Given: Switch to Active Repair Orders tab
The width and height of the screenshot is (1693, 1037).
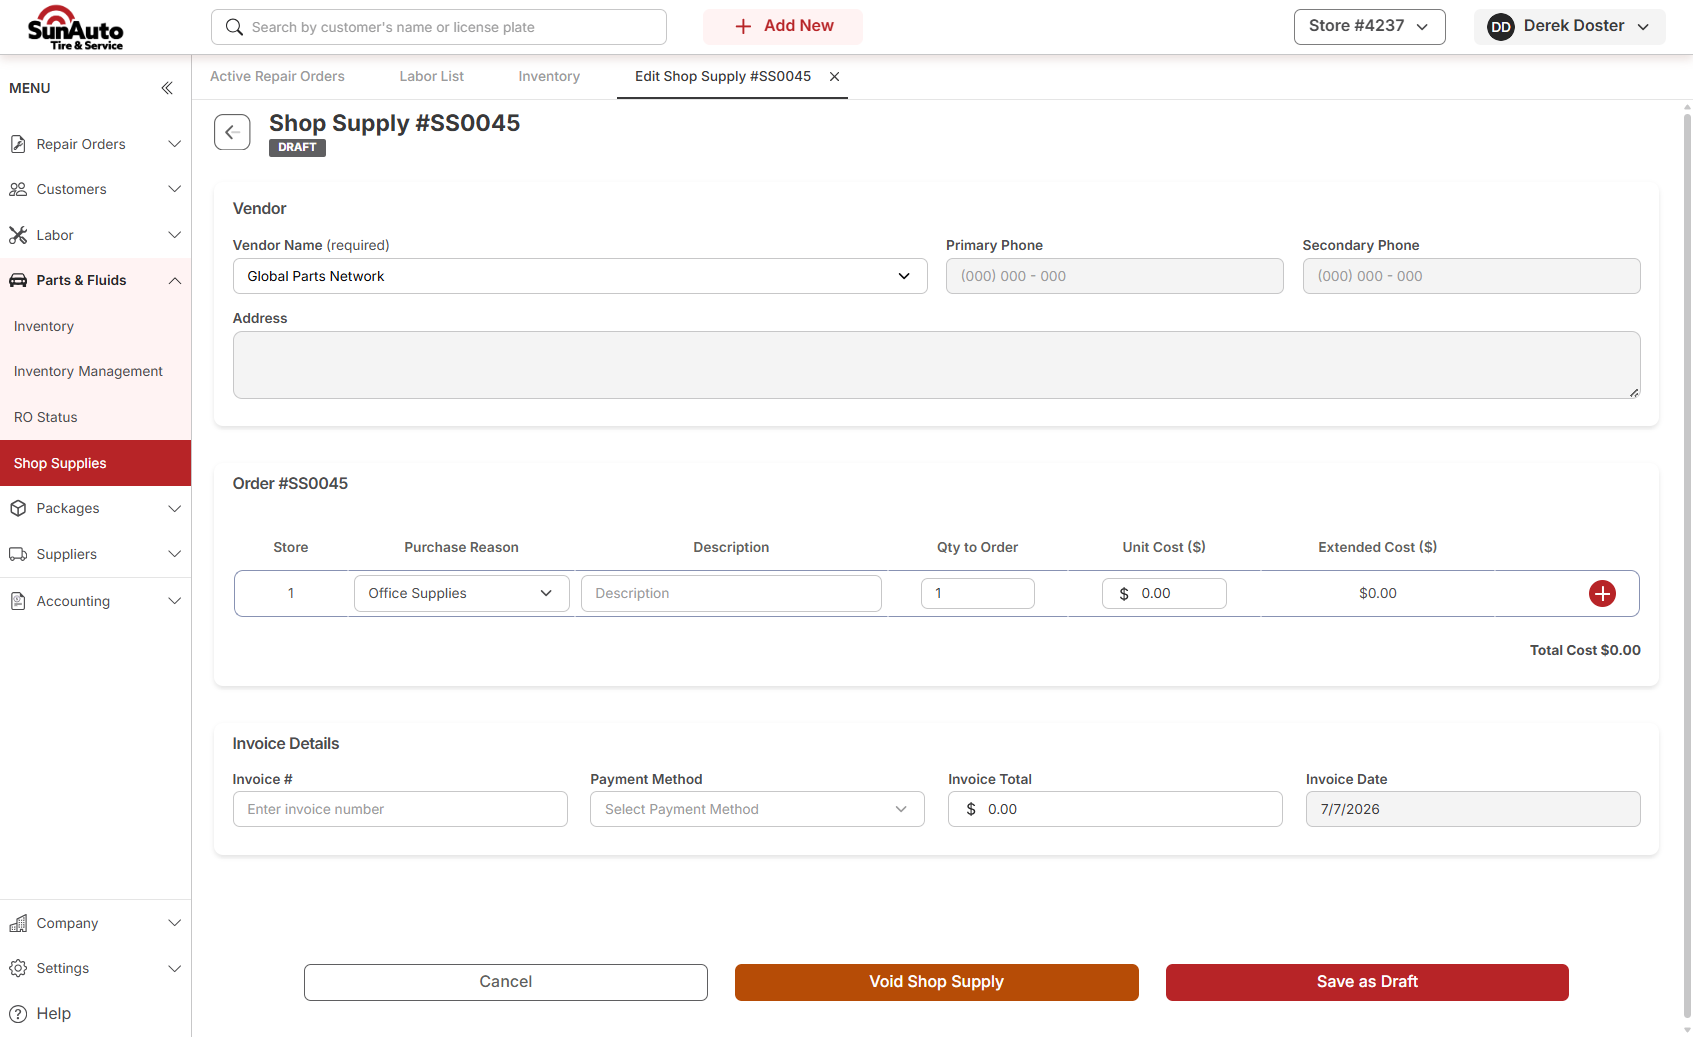Looking at the screenshot, I should pyautogui.click(x=277, y=77).
